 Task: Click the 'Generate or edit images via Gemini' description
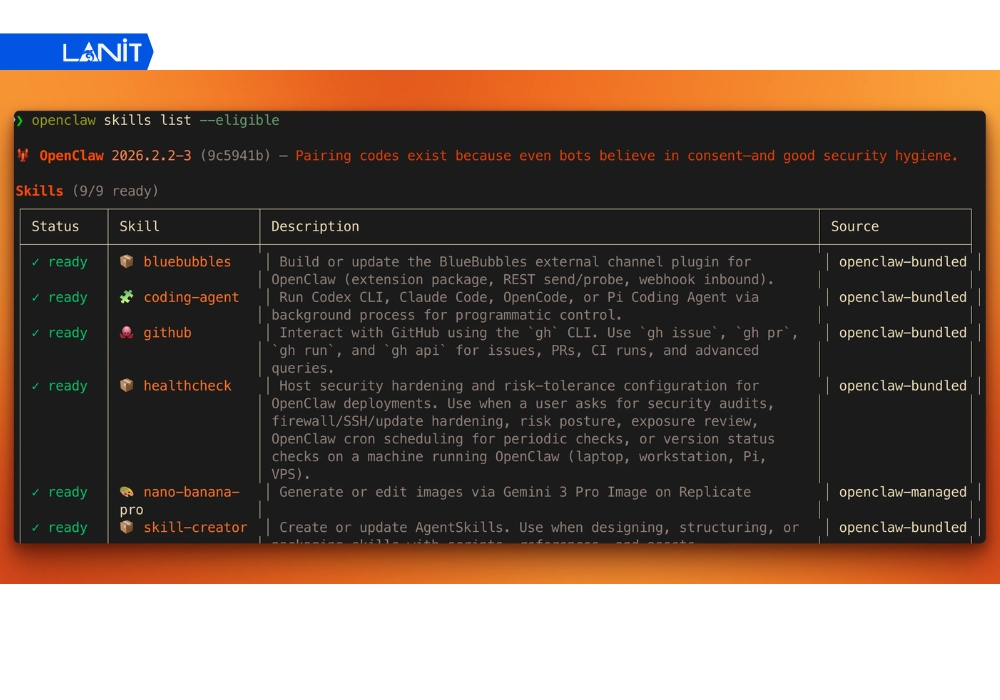point(515,492)
